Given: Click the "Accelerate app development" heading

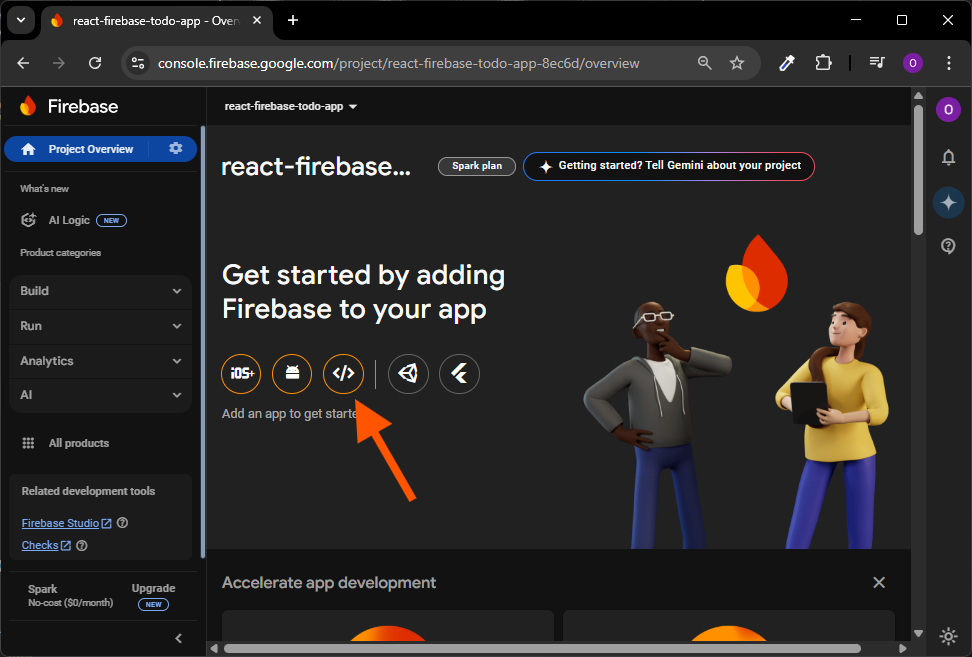Looking at the screenshot, I should point(329,583).
